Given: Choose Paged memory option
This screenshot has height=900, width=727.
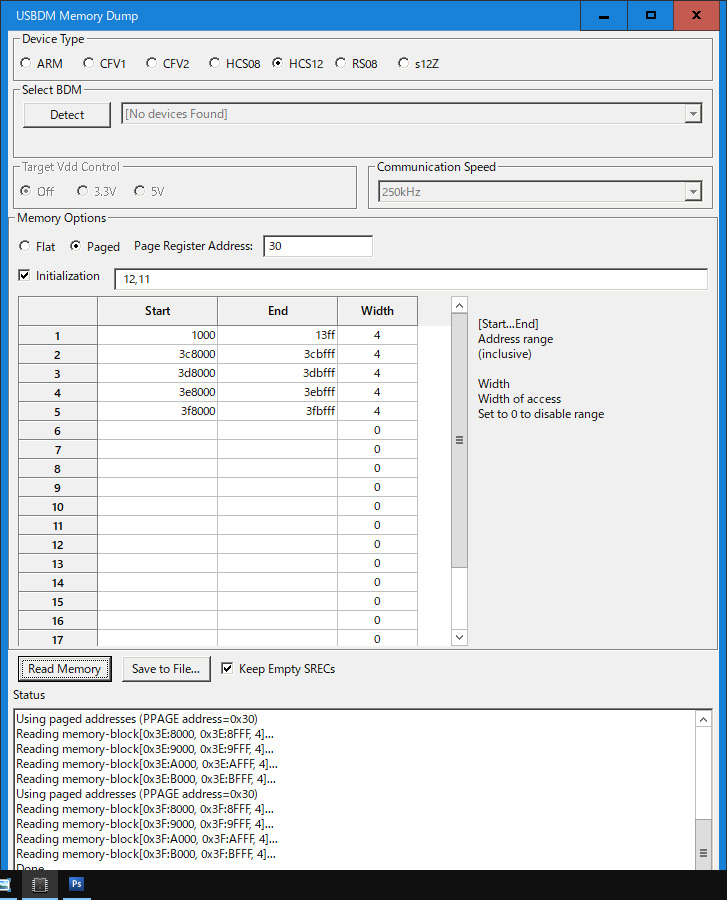Looking at the screenshot, I should coord(95,247).
